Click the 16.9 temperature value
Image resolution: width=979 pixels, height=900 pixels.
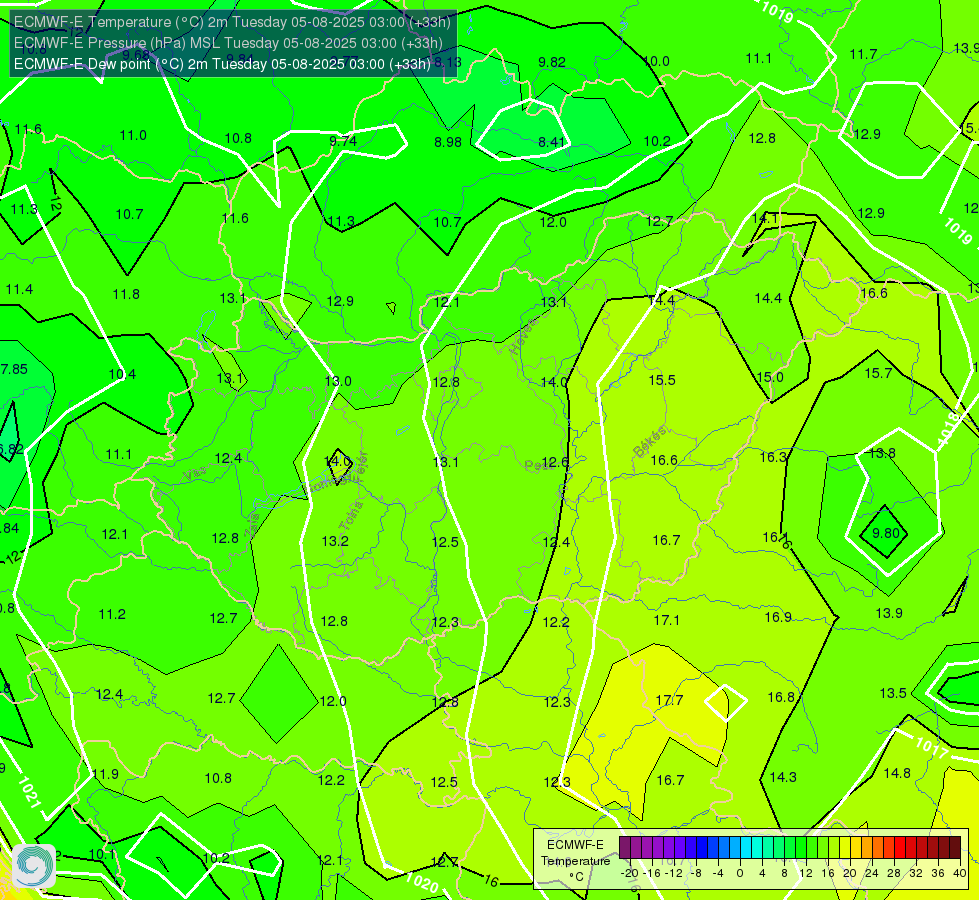[778, 618]
